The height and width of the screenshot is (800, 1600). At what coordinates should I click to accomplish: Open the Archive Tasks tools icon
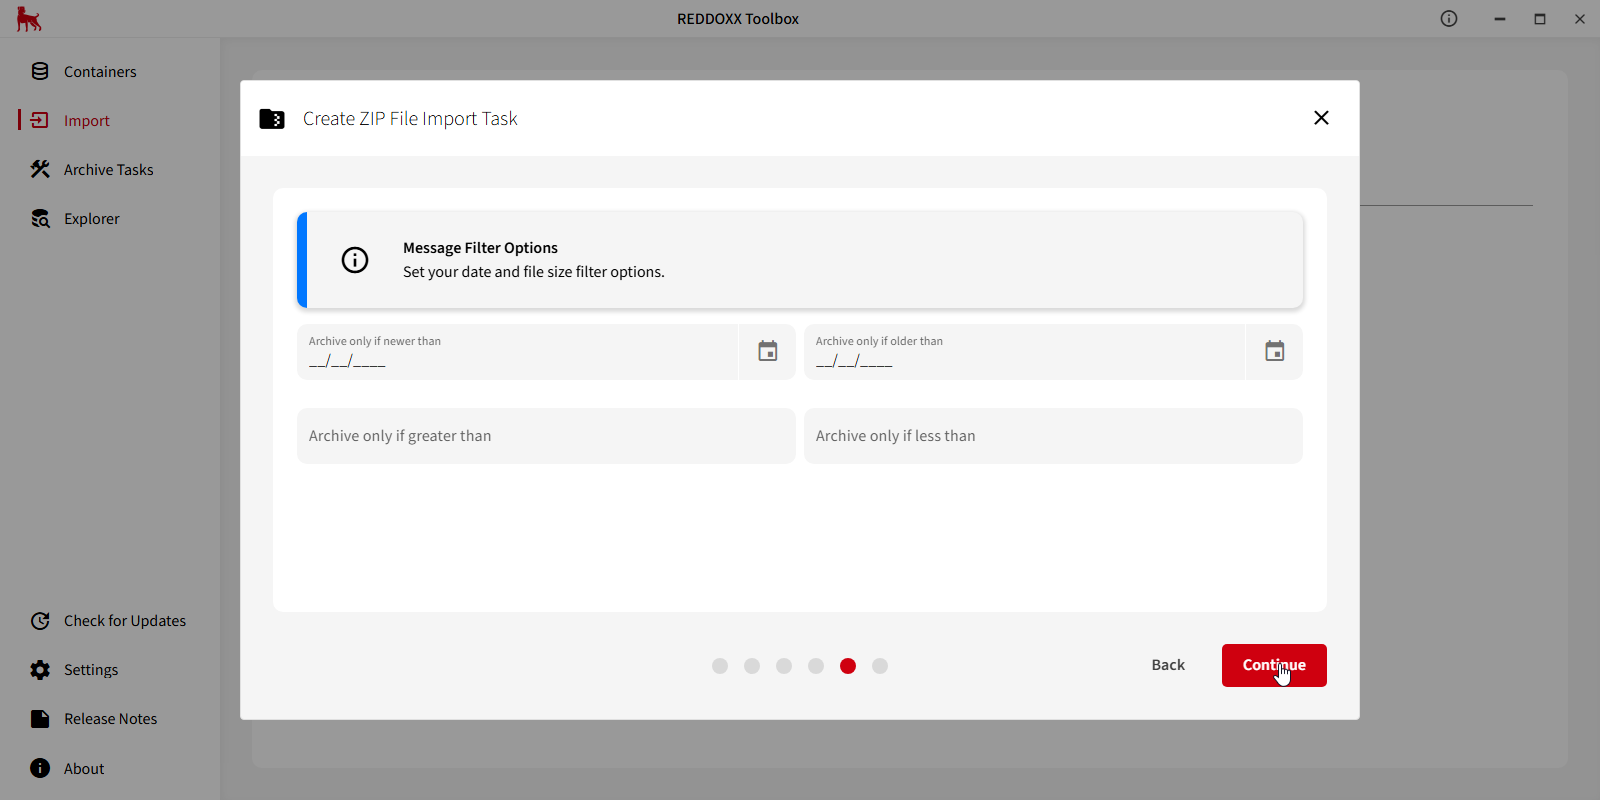[40, 169]
